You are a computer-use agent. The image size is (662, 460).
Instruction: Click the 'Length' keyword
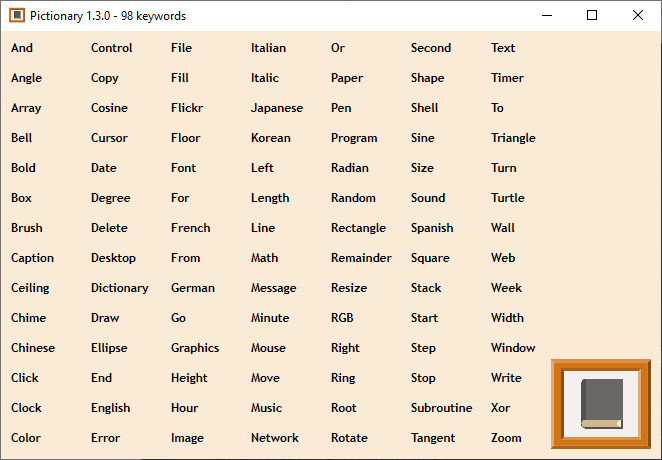pos(270,198)
